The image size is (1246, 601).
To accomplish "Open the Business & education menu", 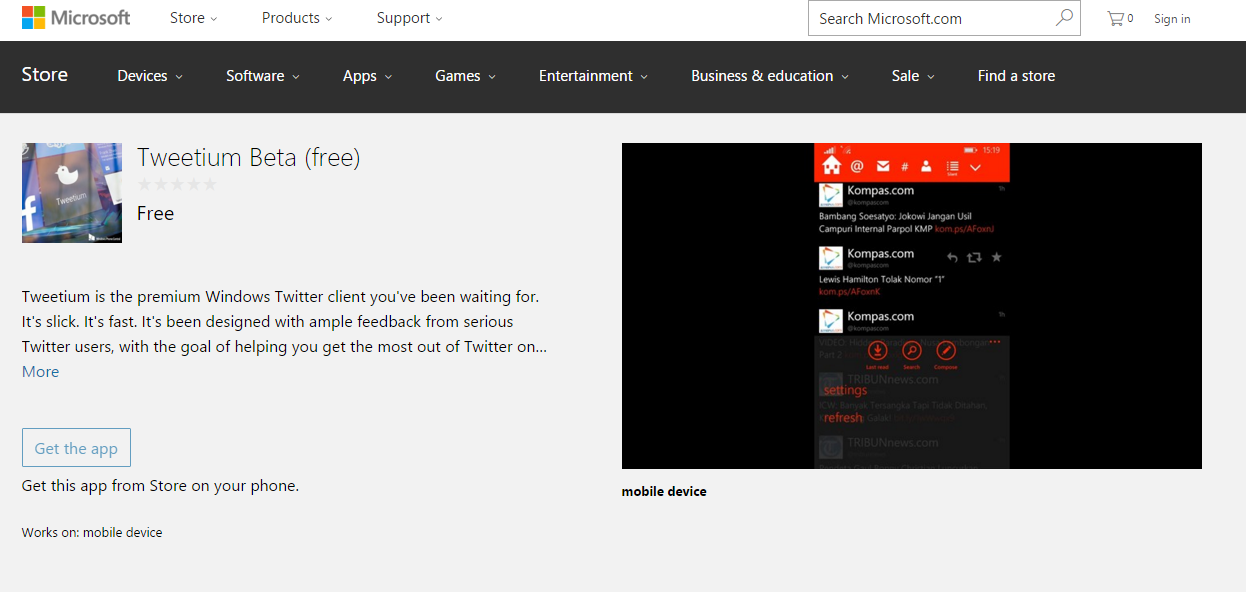I will (770, 76).
